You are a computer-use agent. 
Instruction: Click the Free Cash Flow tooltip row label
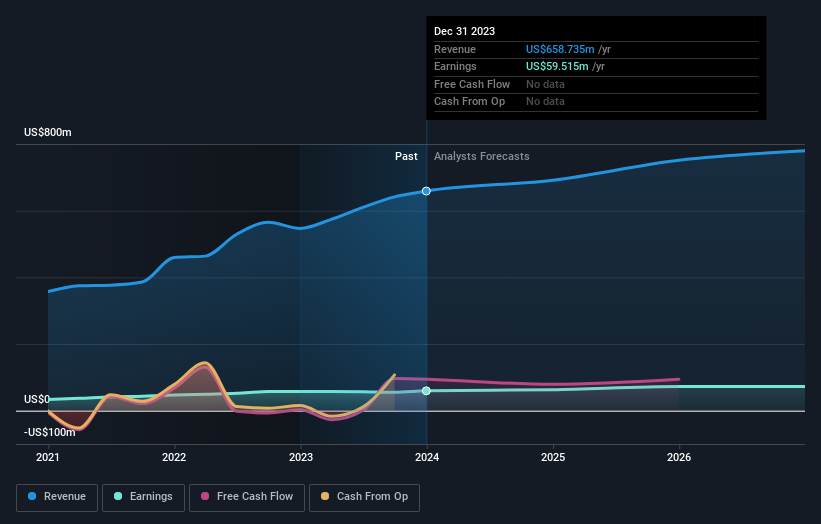coord(472,84)
